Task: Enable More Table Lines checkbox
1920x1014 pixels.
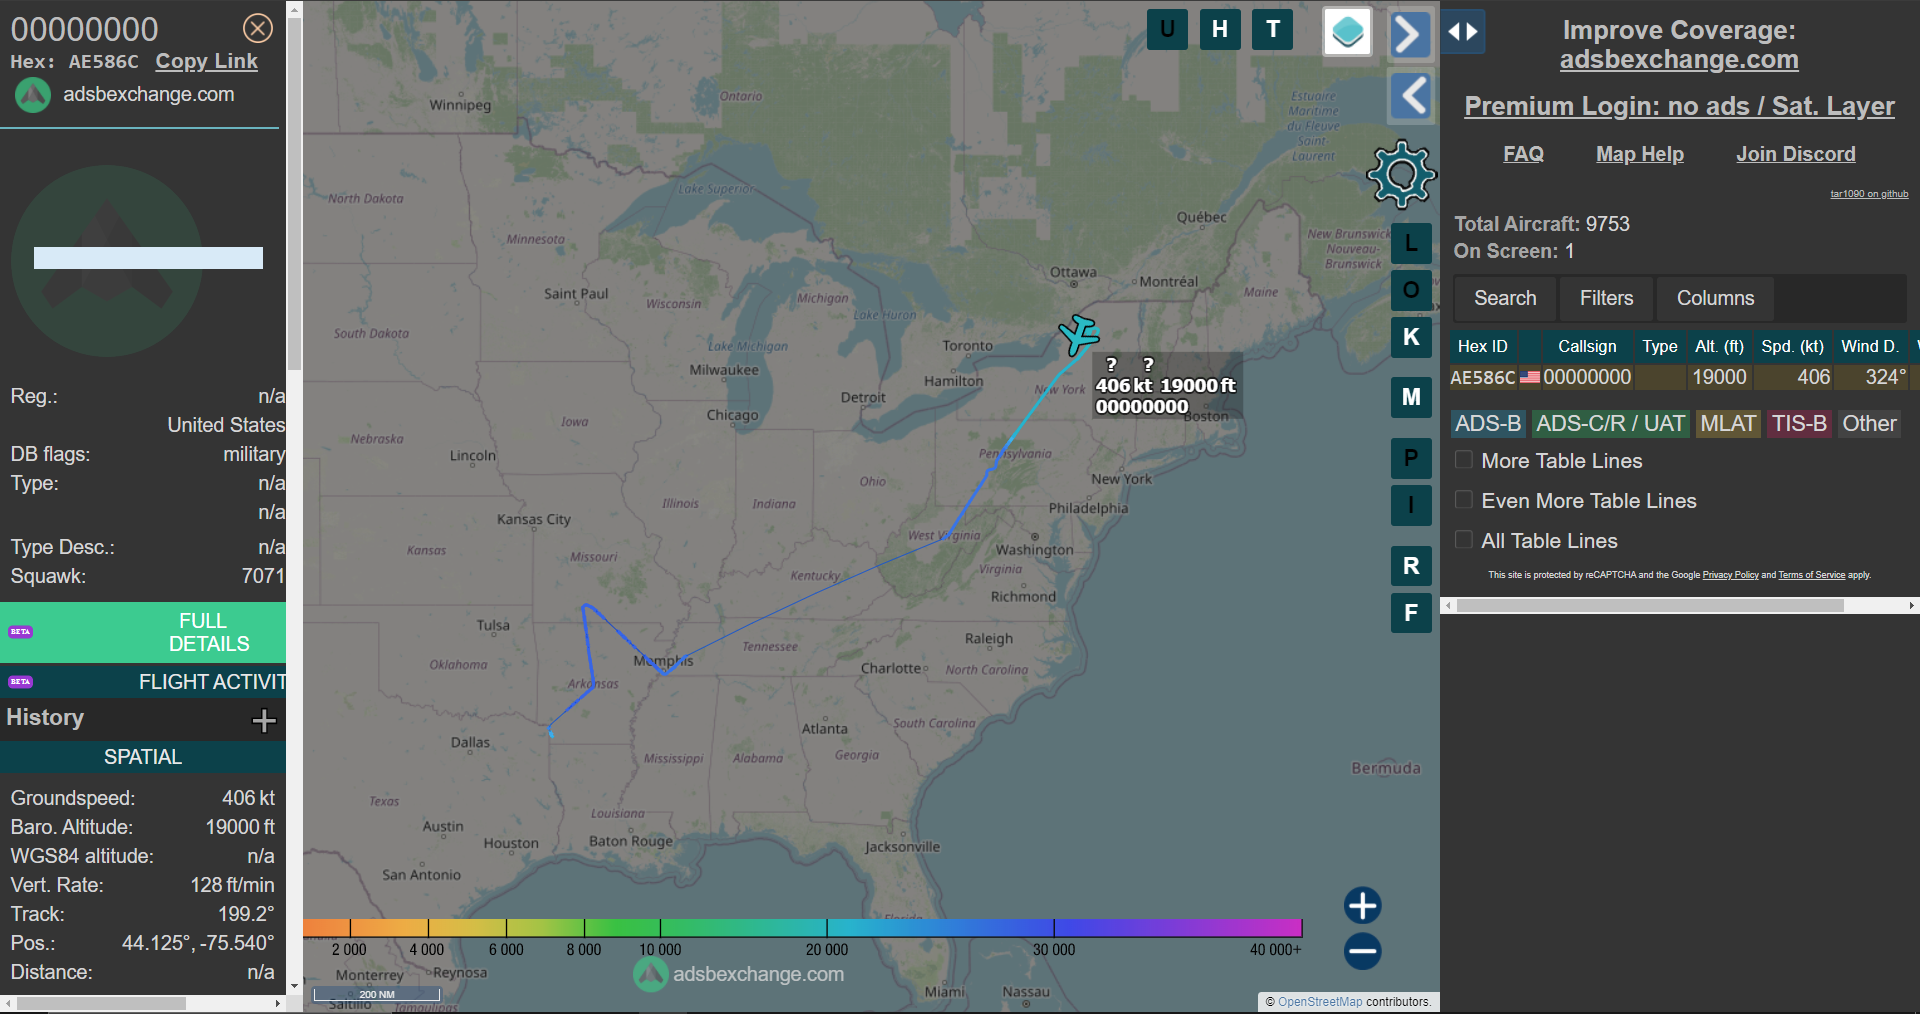Action: [x=1464, y=460]
